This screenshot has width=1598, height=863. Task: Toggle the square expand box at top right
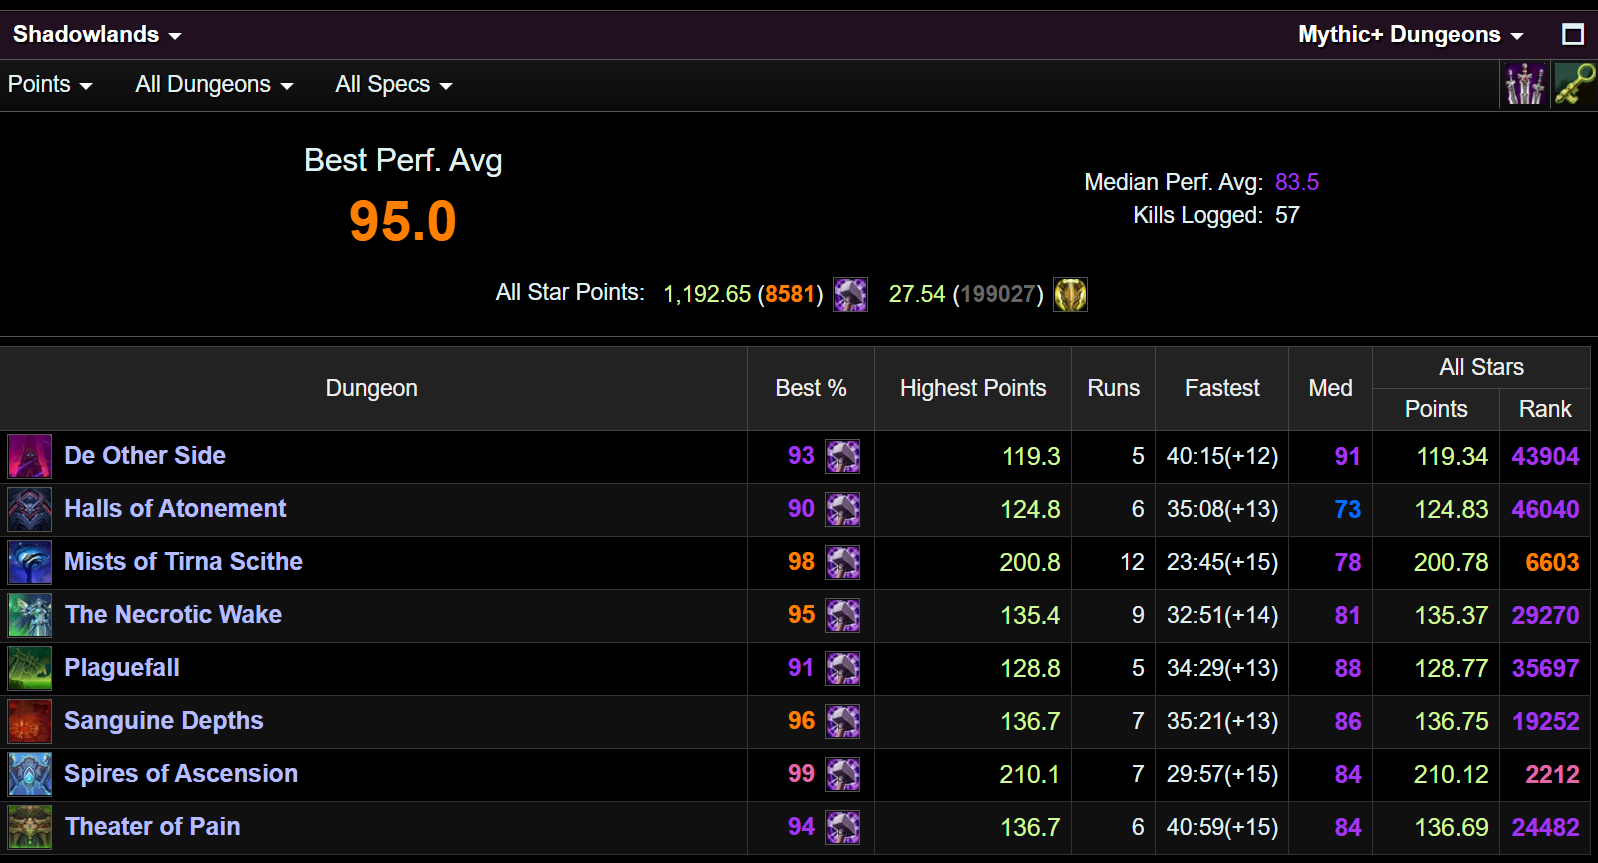point(1573,35)
